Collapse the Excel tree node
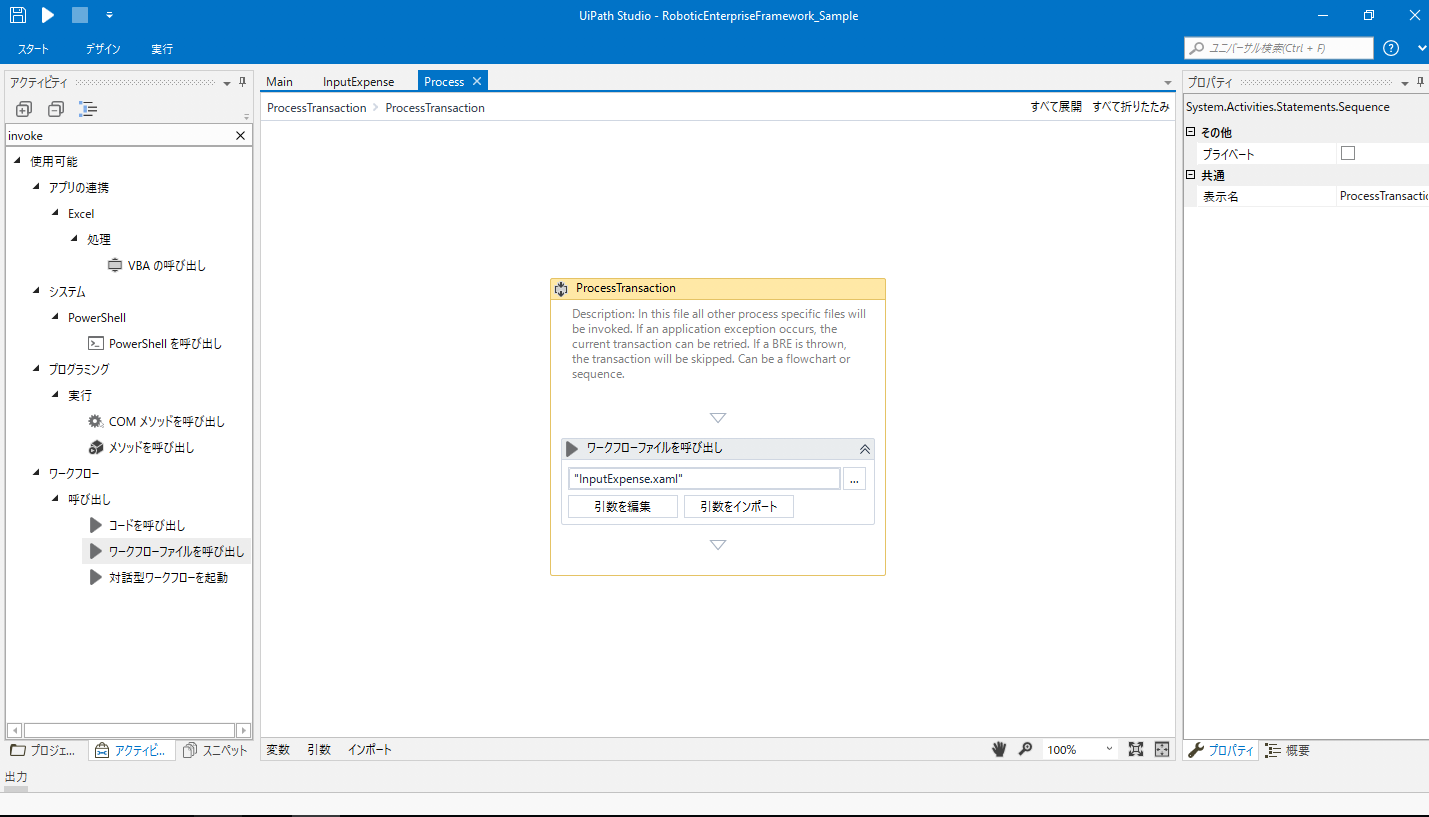The height and width of the screenshot is (817, 1429). click(56, 213)
